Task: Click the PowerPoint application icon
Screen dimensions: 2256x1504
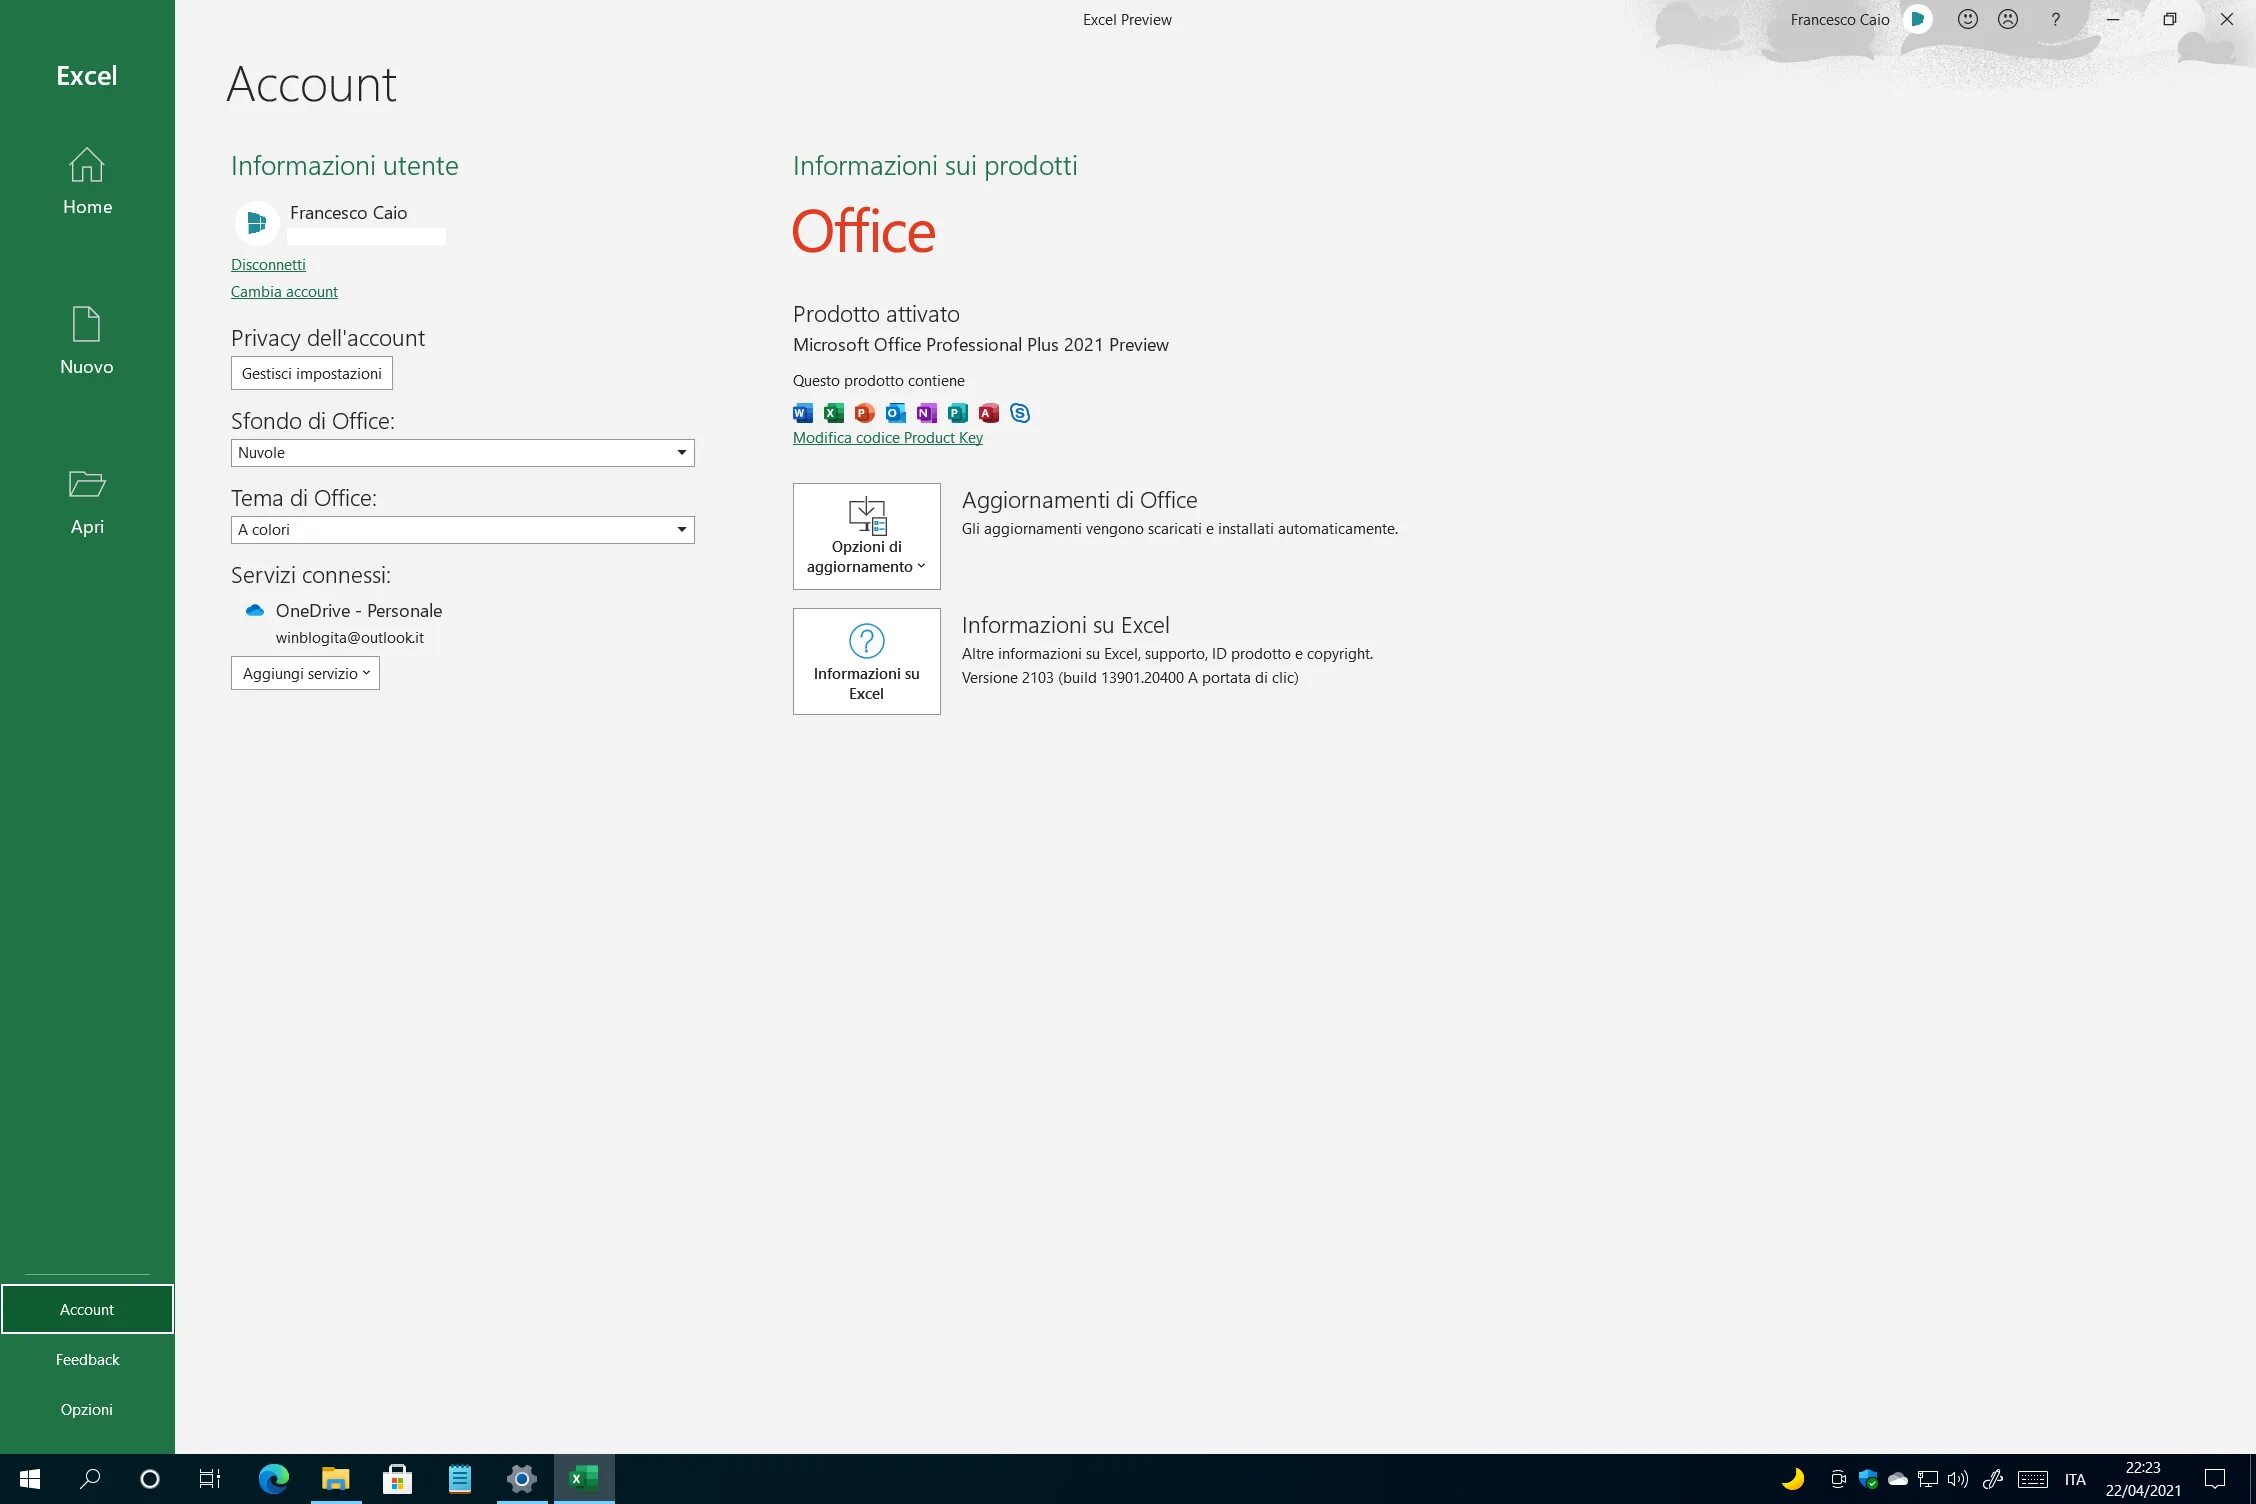Action: click(x=863, y=413)
